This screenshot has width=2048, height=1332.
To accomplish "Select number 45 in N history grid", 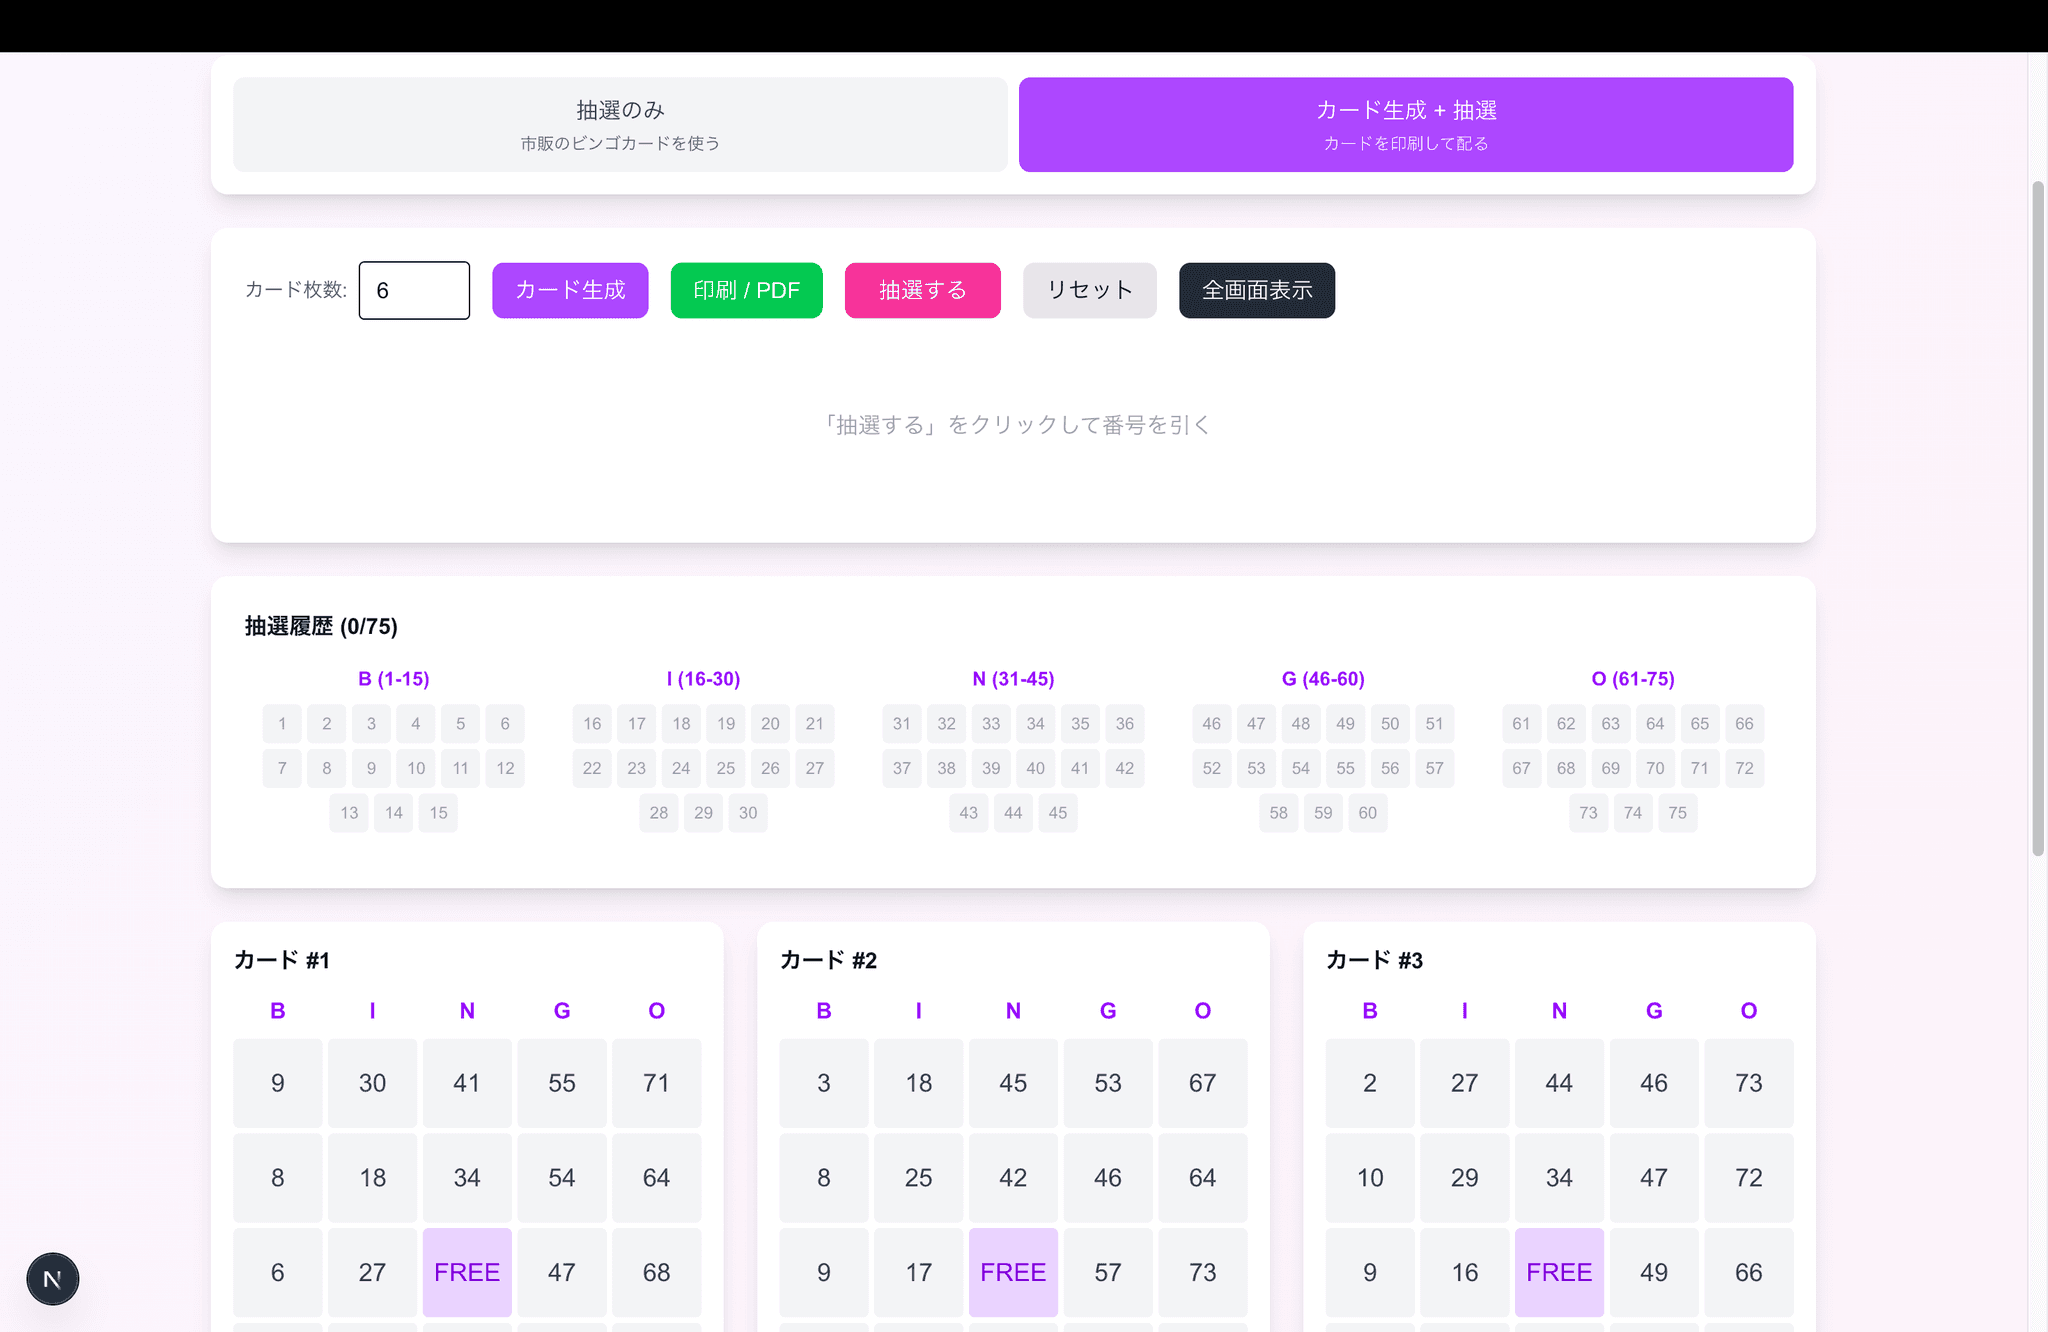I will [x=1057, y=812].
